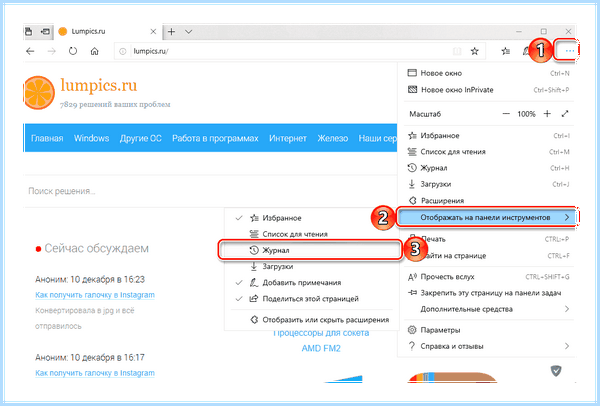
Task: Choose Печать in the menu
Action: click(489, 239)
